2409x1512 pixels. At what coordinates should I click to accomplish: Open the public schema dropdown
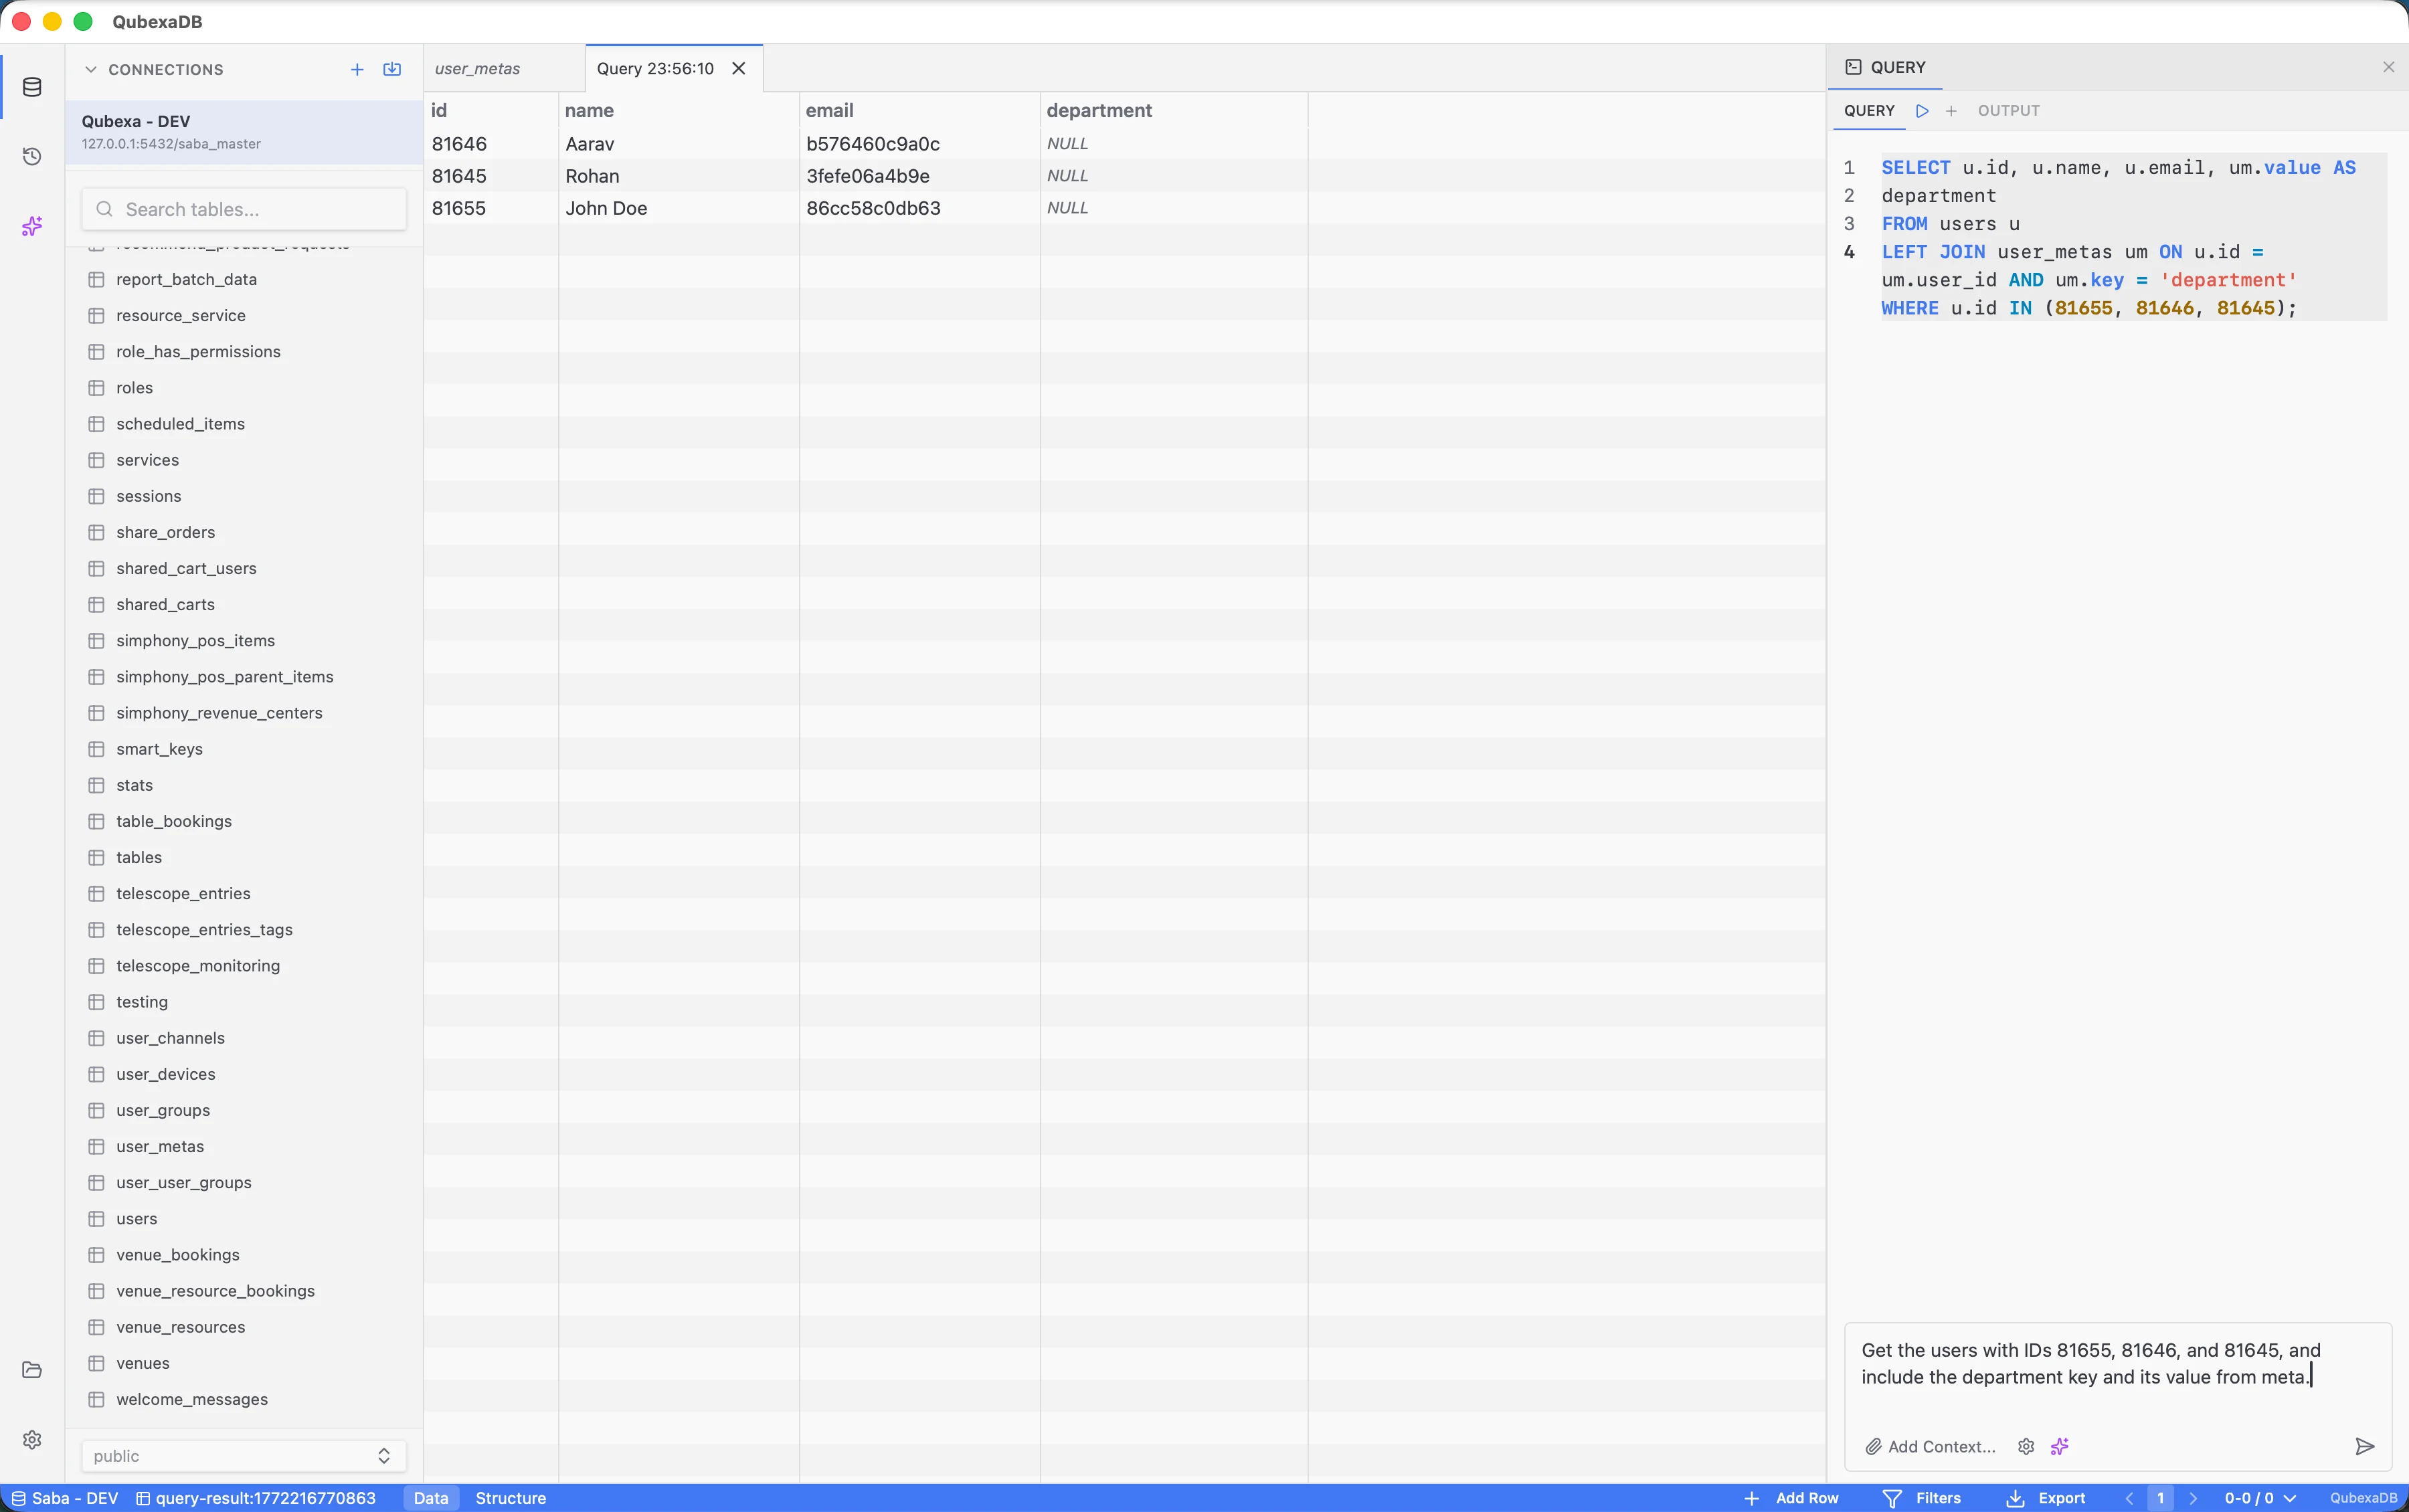tap(243, 1455)
